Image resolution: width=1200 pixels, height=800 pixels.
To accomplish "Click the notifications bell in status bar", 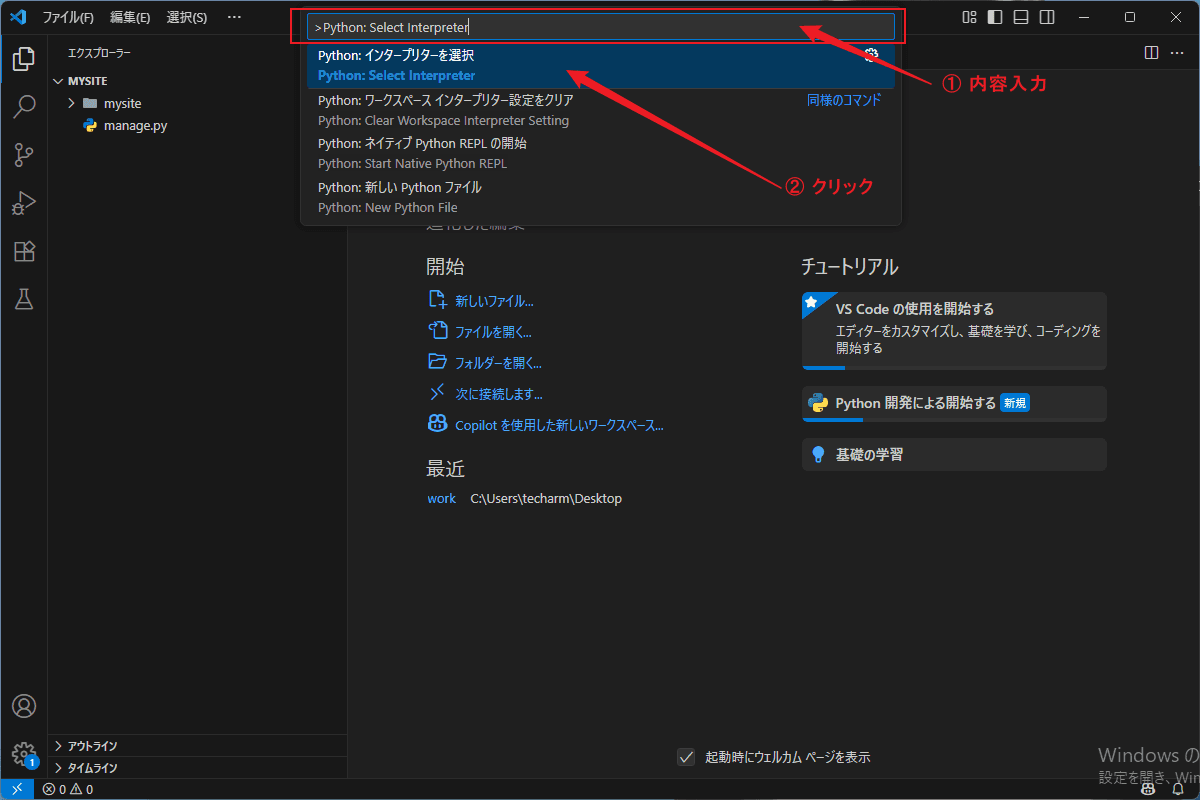I will pos(1177,789).
